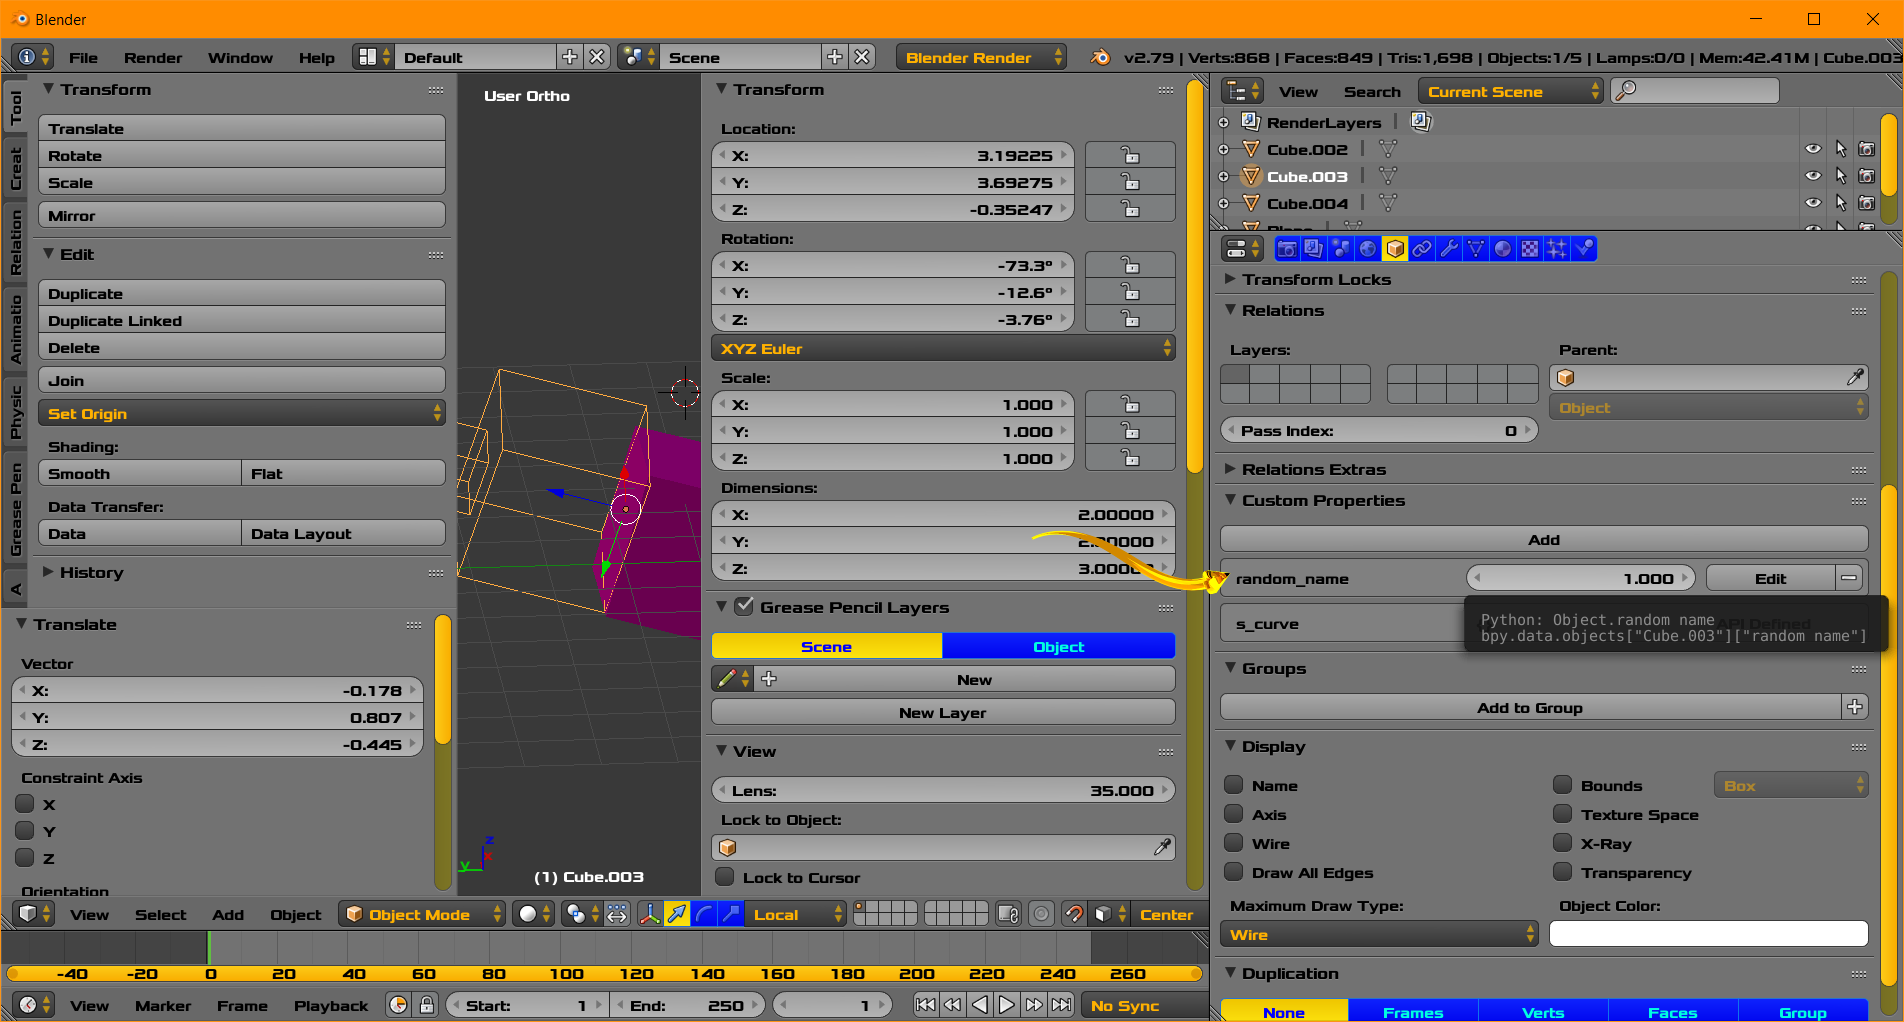Open the XYZ Euler rotation mode dropdown
The image size is (1904, 1022).
tap(943, 348)
